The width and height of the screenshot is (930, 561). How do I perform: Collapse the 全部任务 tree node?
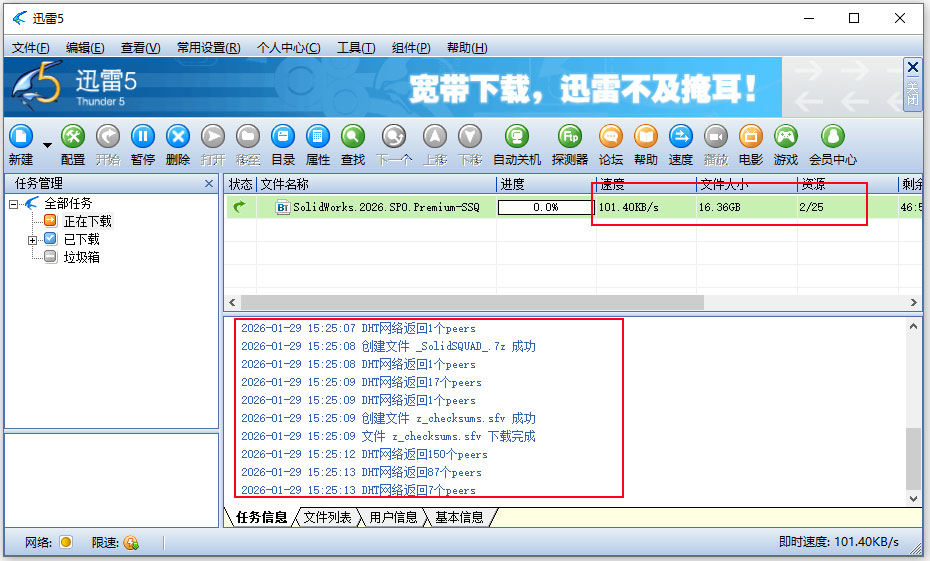point(14,205)
